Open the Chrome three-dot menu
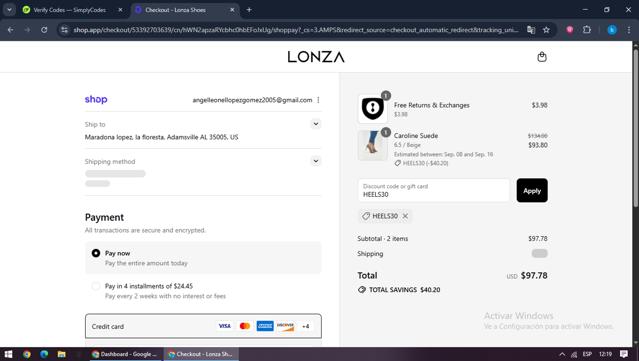The width and height of the screenshot is (639, 361). [x=629, y=30]
